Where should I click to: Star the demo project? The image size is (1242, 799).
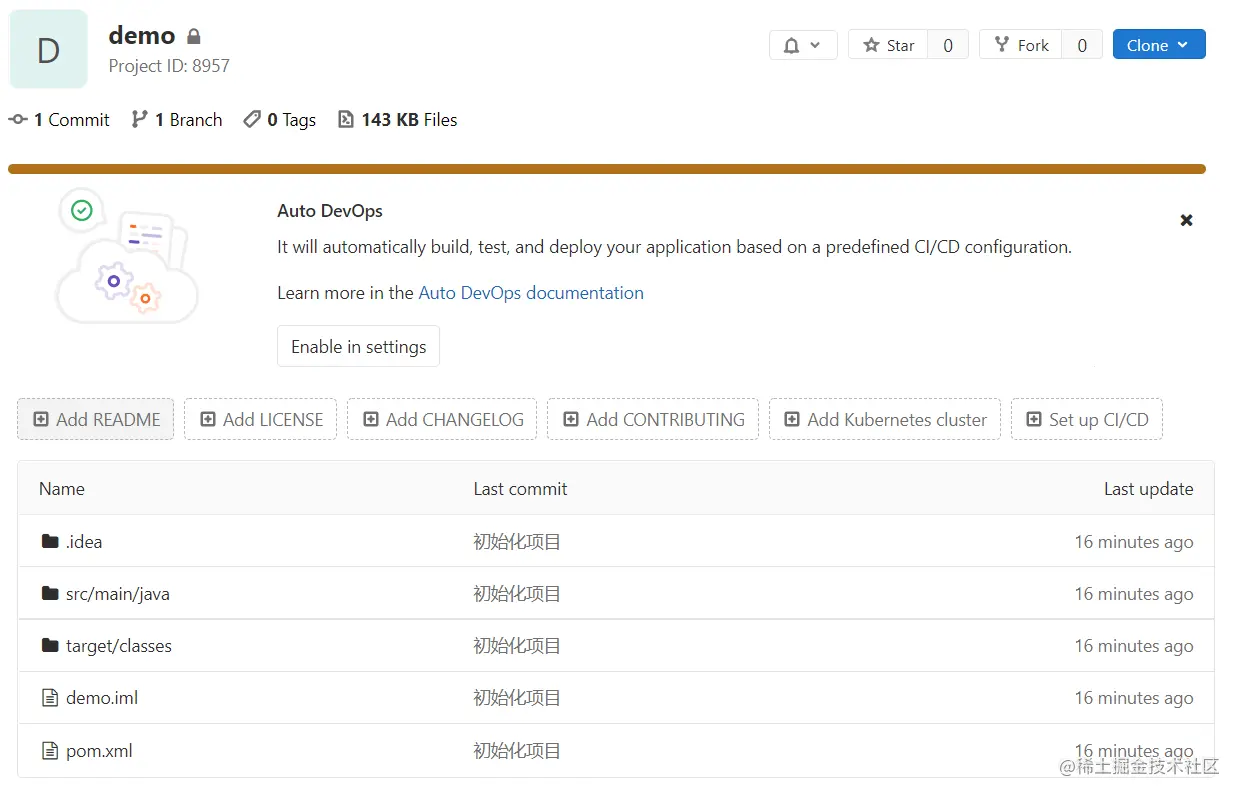tap(889, 45)
